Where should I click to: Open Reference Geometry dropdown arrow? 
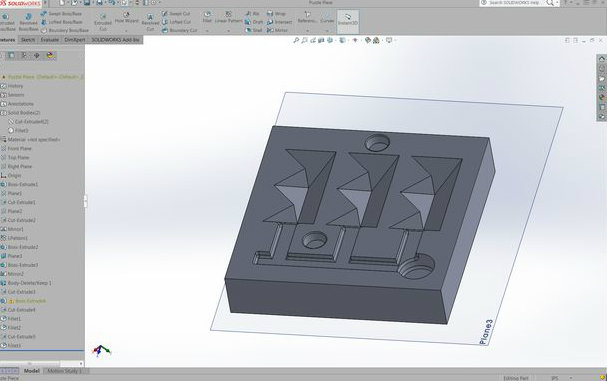307,31
